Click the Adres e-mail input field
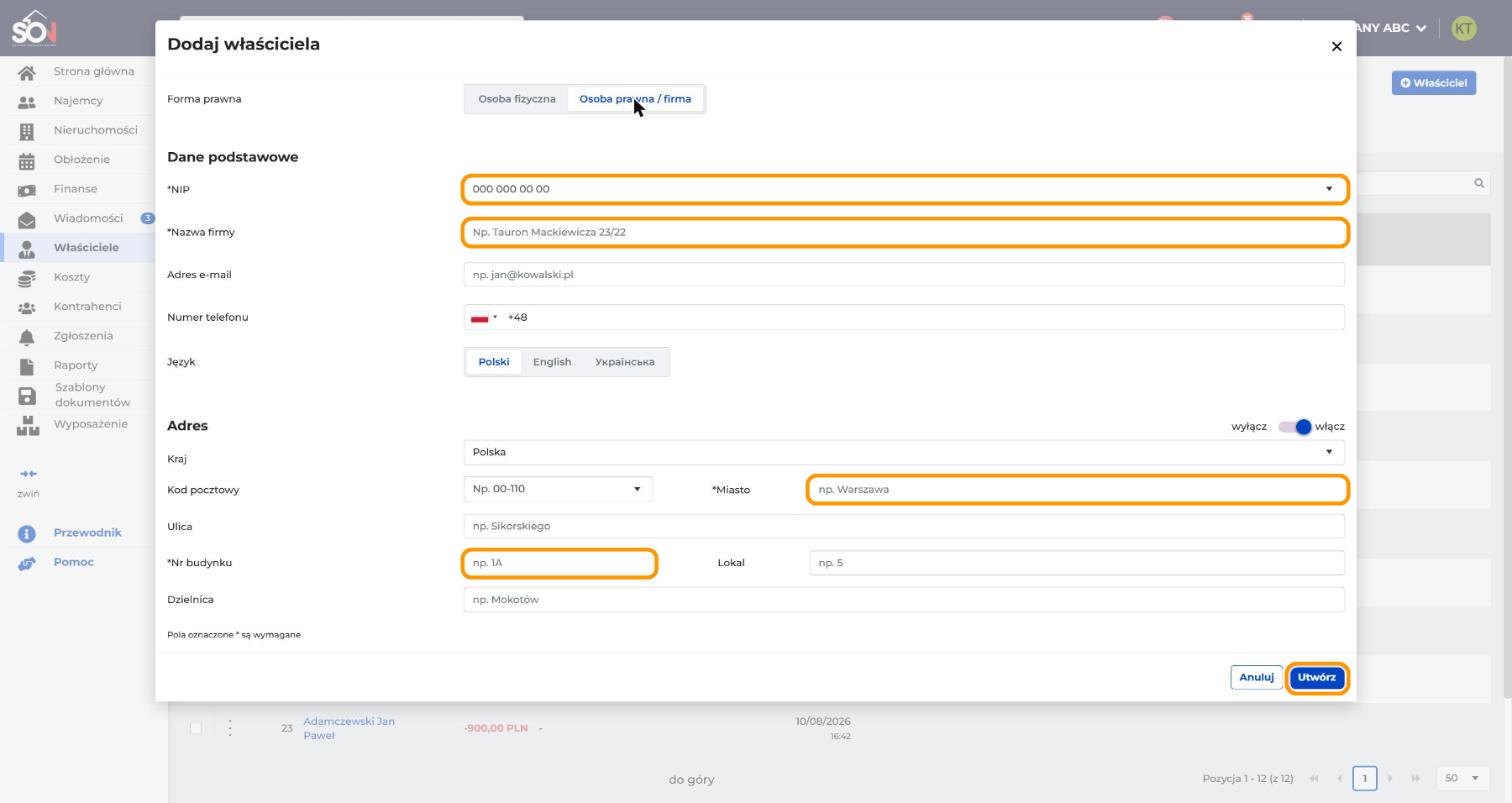 click(904, 275)
